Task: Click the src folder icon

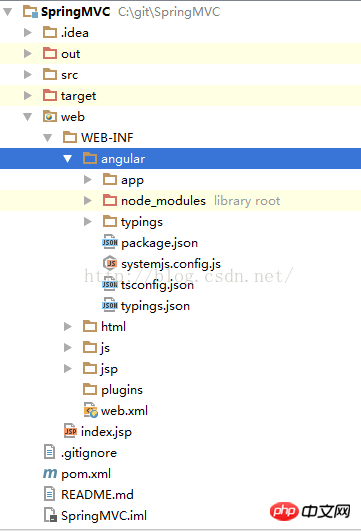Action: pyautogui.click(x=50, y=75)
